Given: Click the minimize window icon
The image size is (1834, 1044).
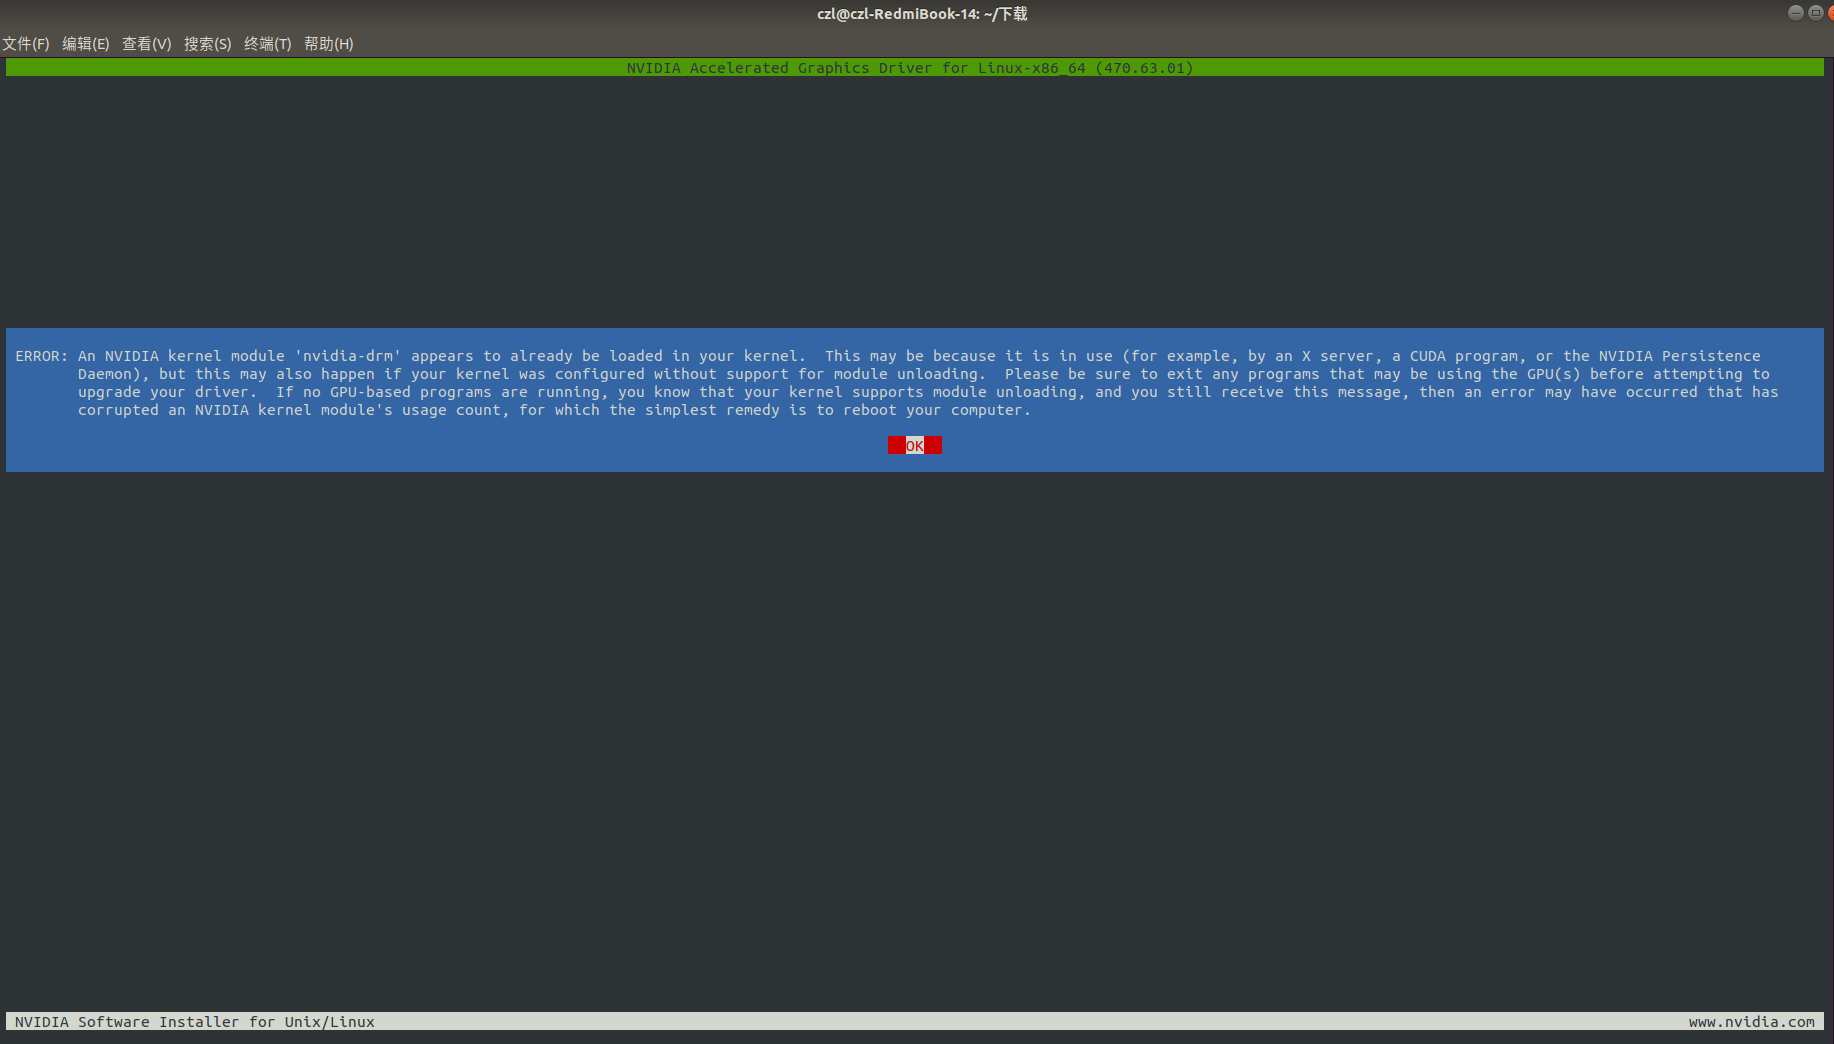Looking at the screenshot, I should point(1796,12).
